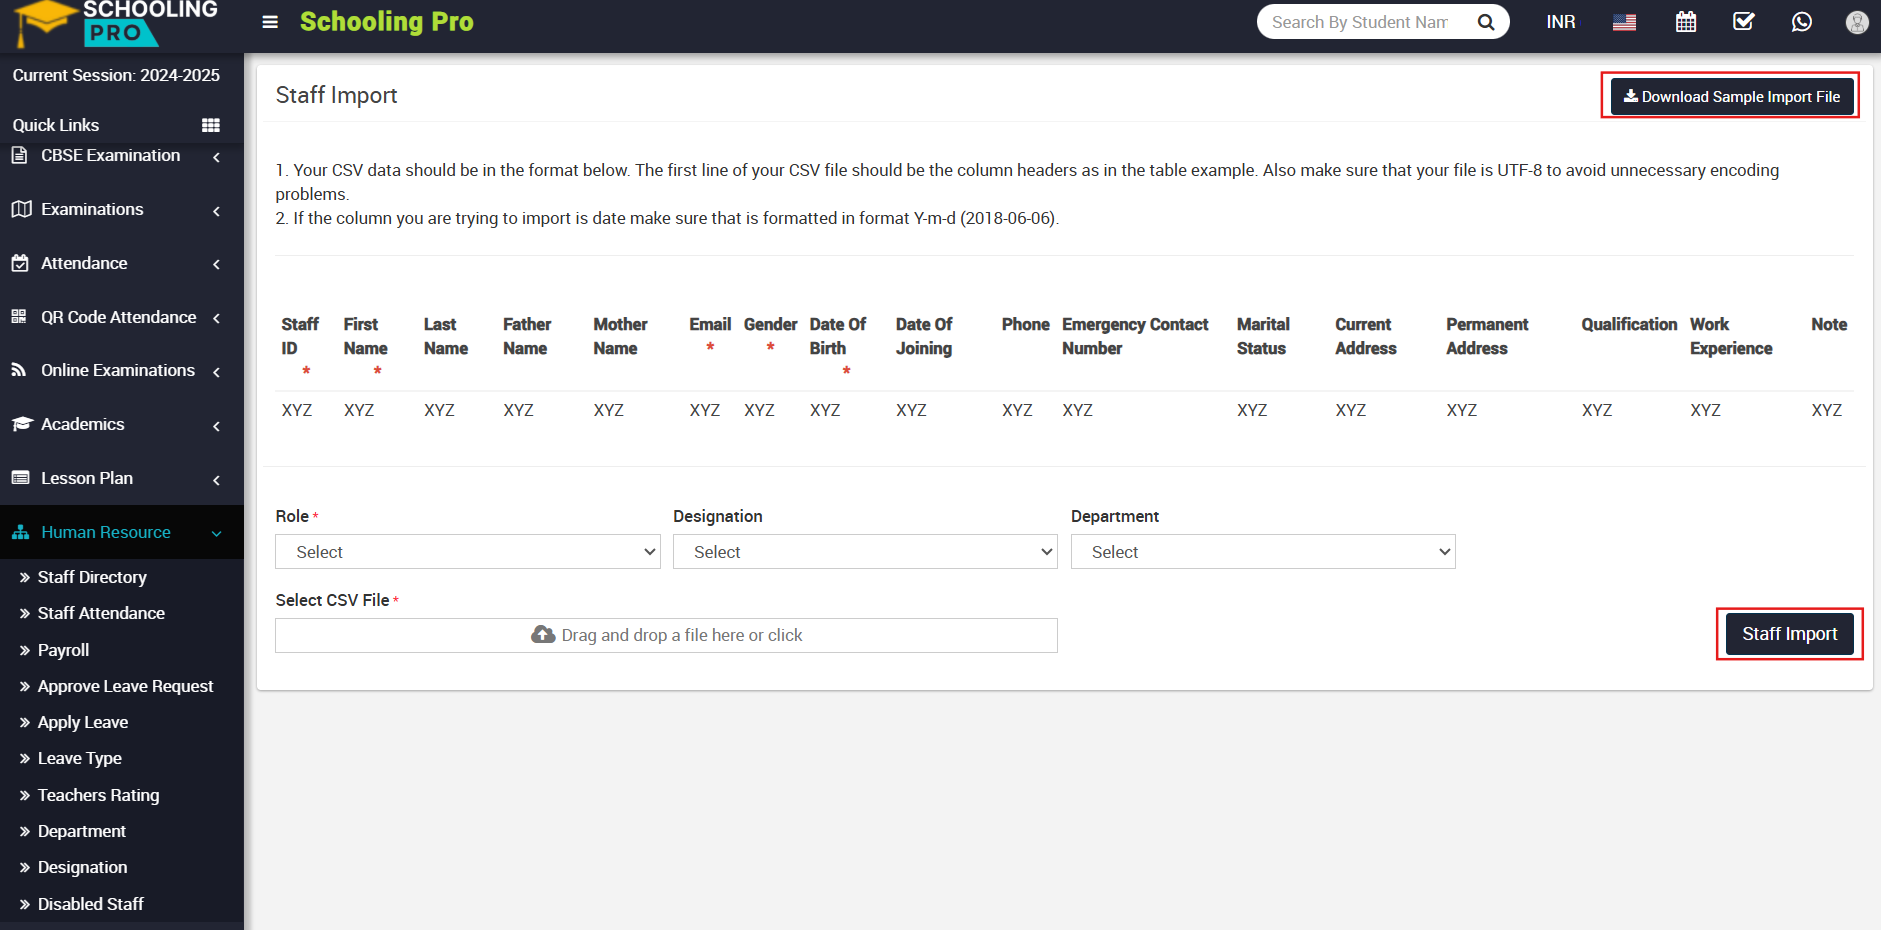
Task: Click the CBSE Examination document icon
Action: [20, 155]
